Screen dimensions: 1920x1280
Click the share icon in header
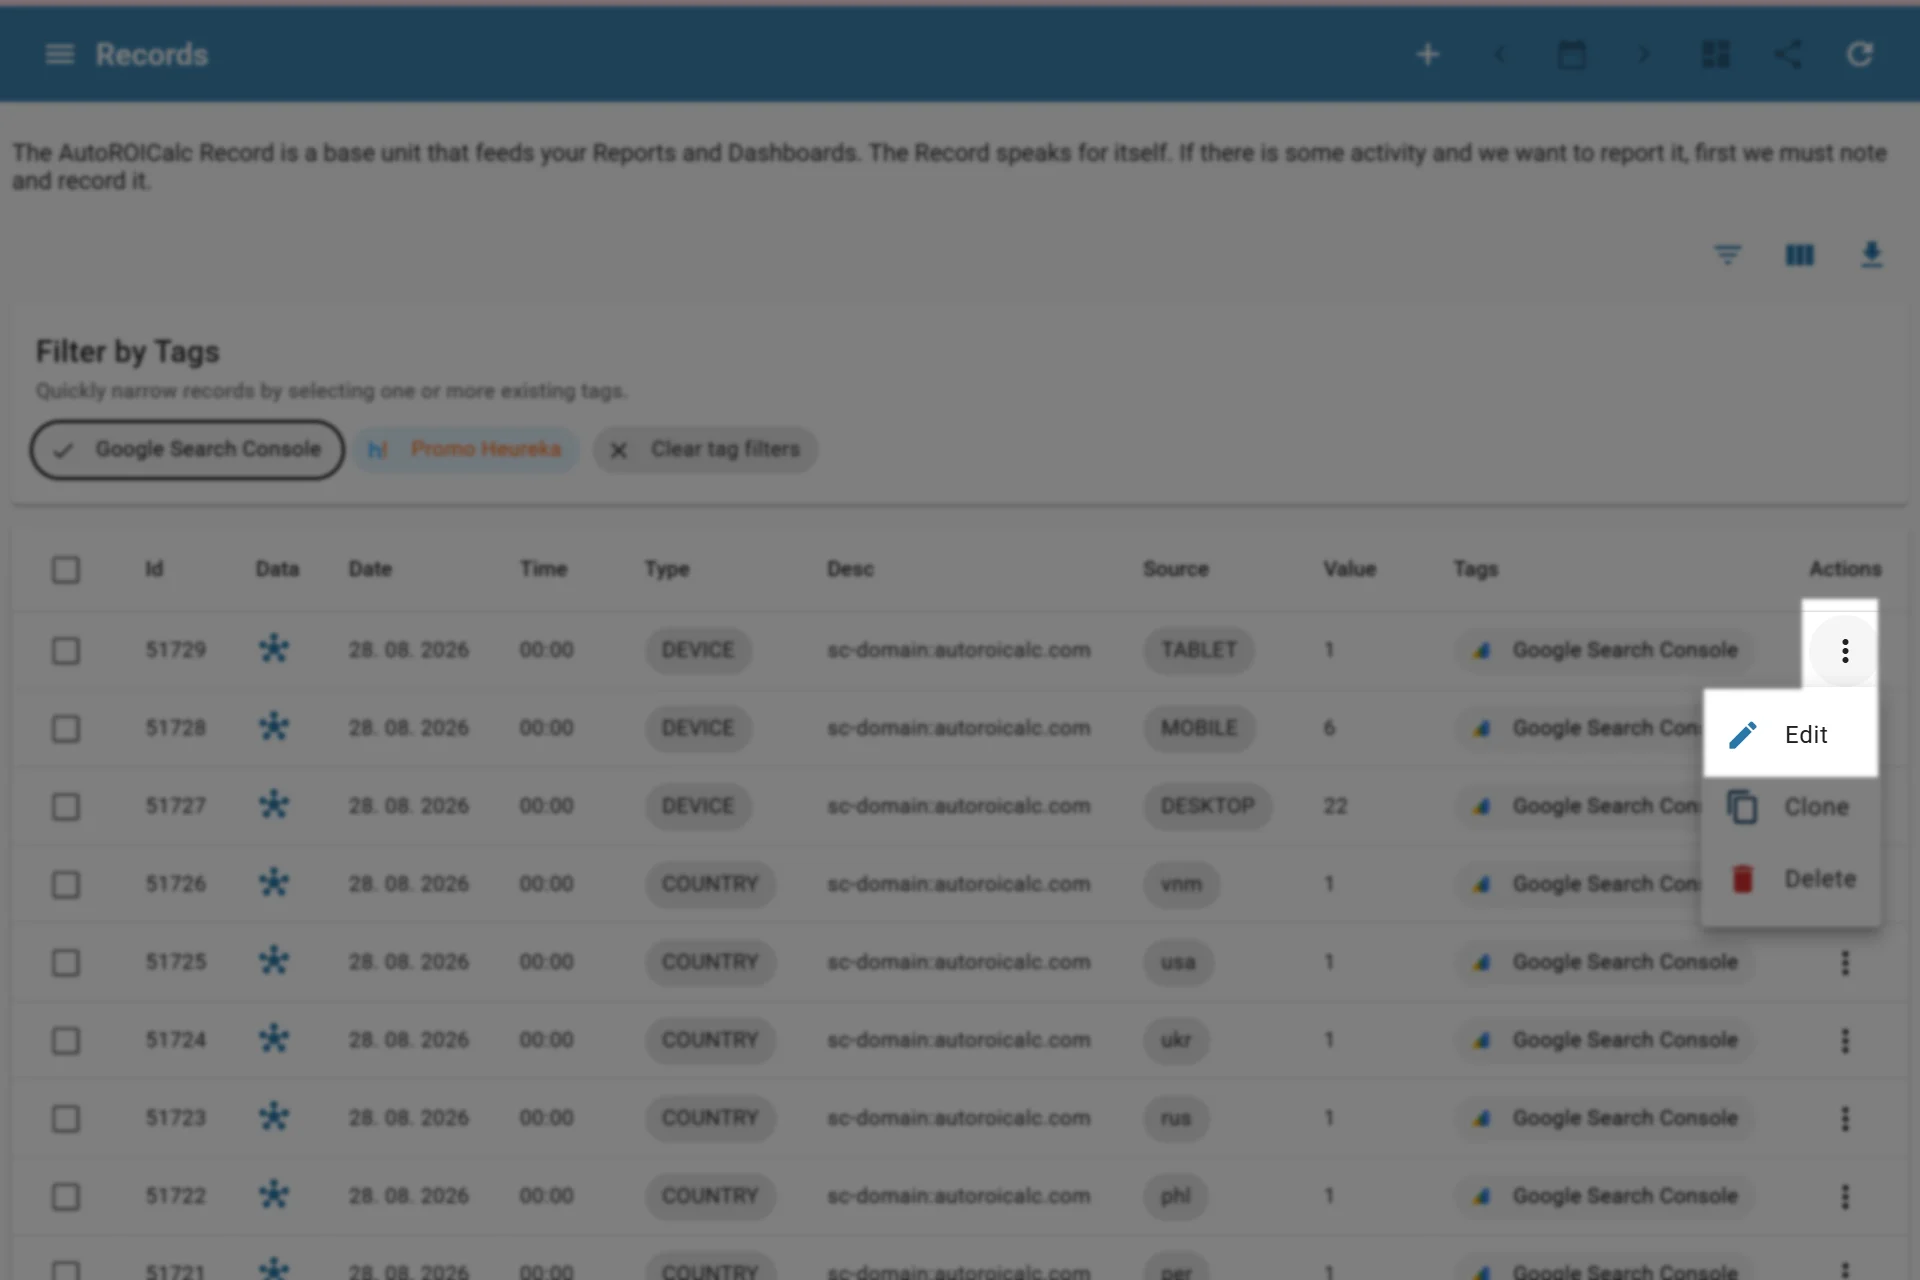(x=1788, y=54)
